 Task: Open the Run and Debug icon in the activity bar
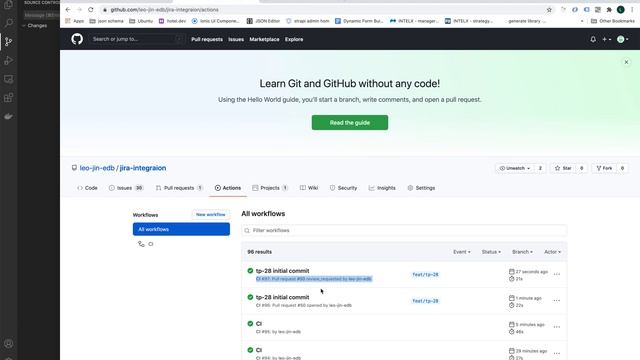coord(9,60)
